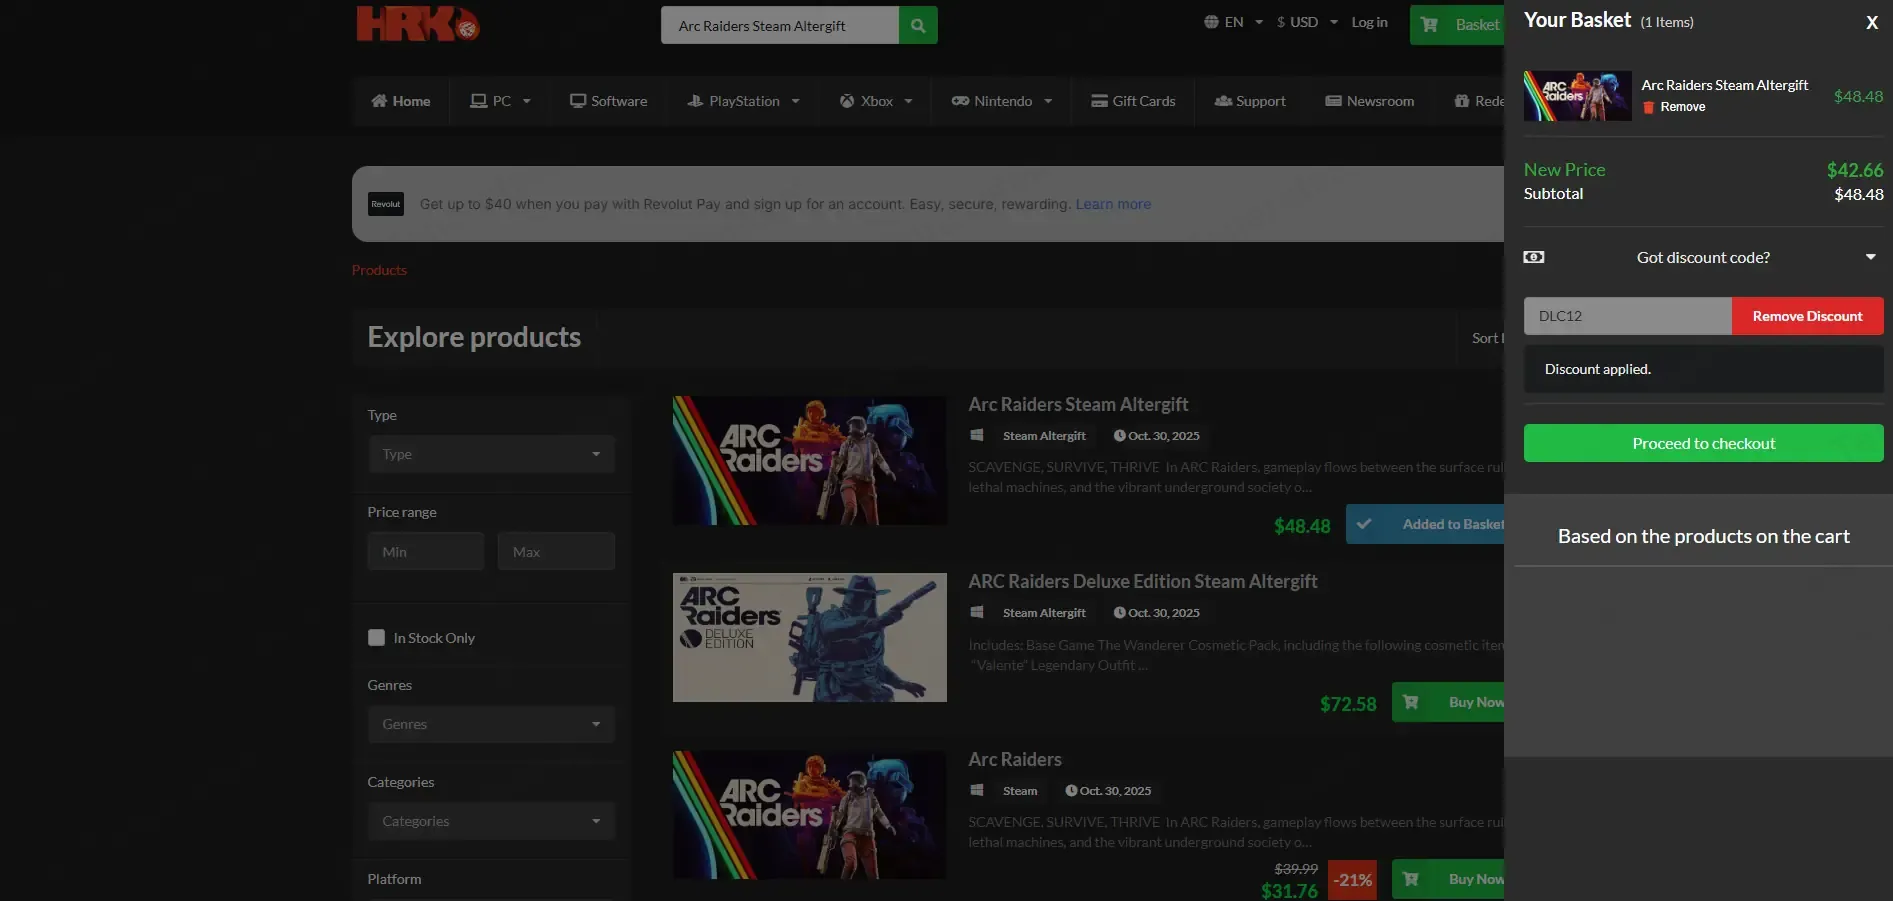The image size is (1893, 901).
Task: Click the basket cart icon in header
Action: pos(1429,24)
